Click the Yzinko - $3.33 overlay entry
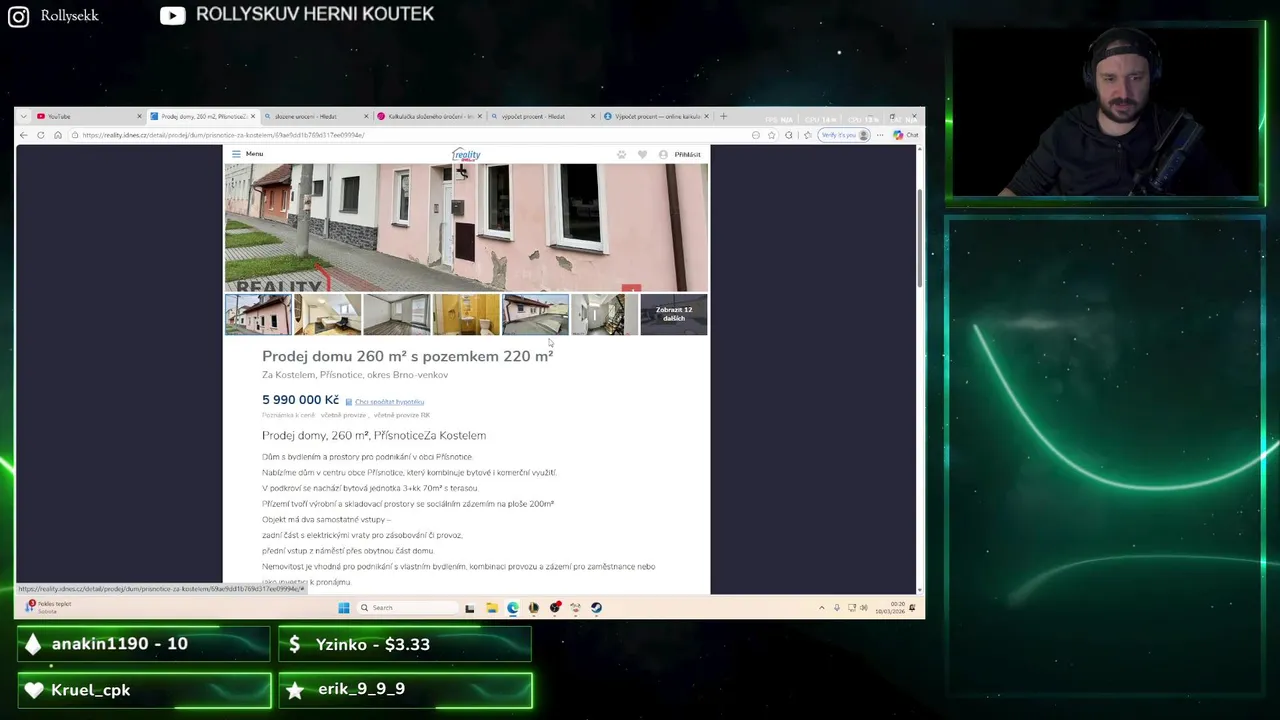1280x720 pixels. [x=405, y=644]
